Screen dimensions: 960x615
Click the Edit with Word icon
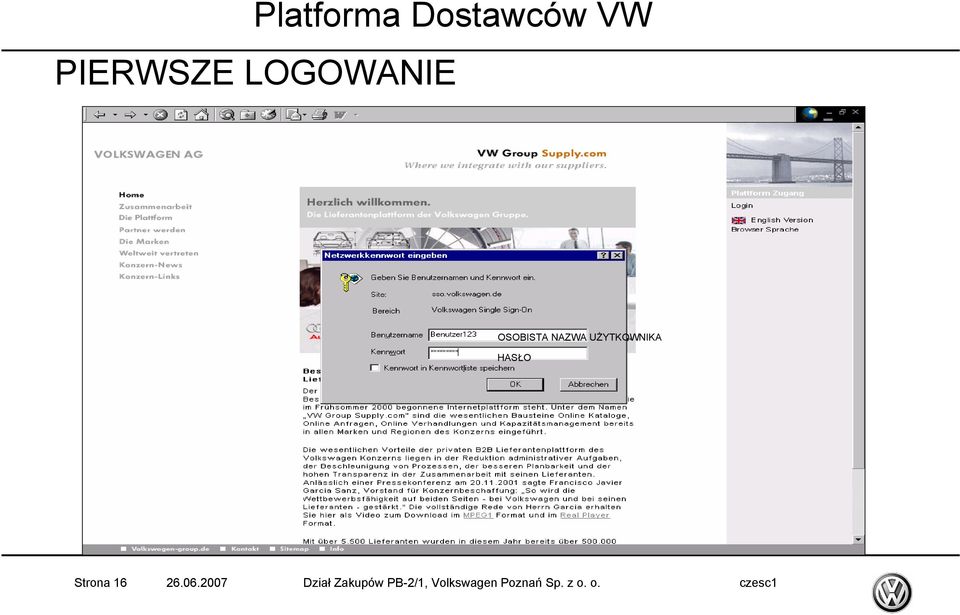click(x=340, y=115)
